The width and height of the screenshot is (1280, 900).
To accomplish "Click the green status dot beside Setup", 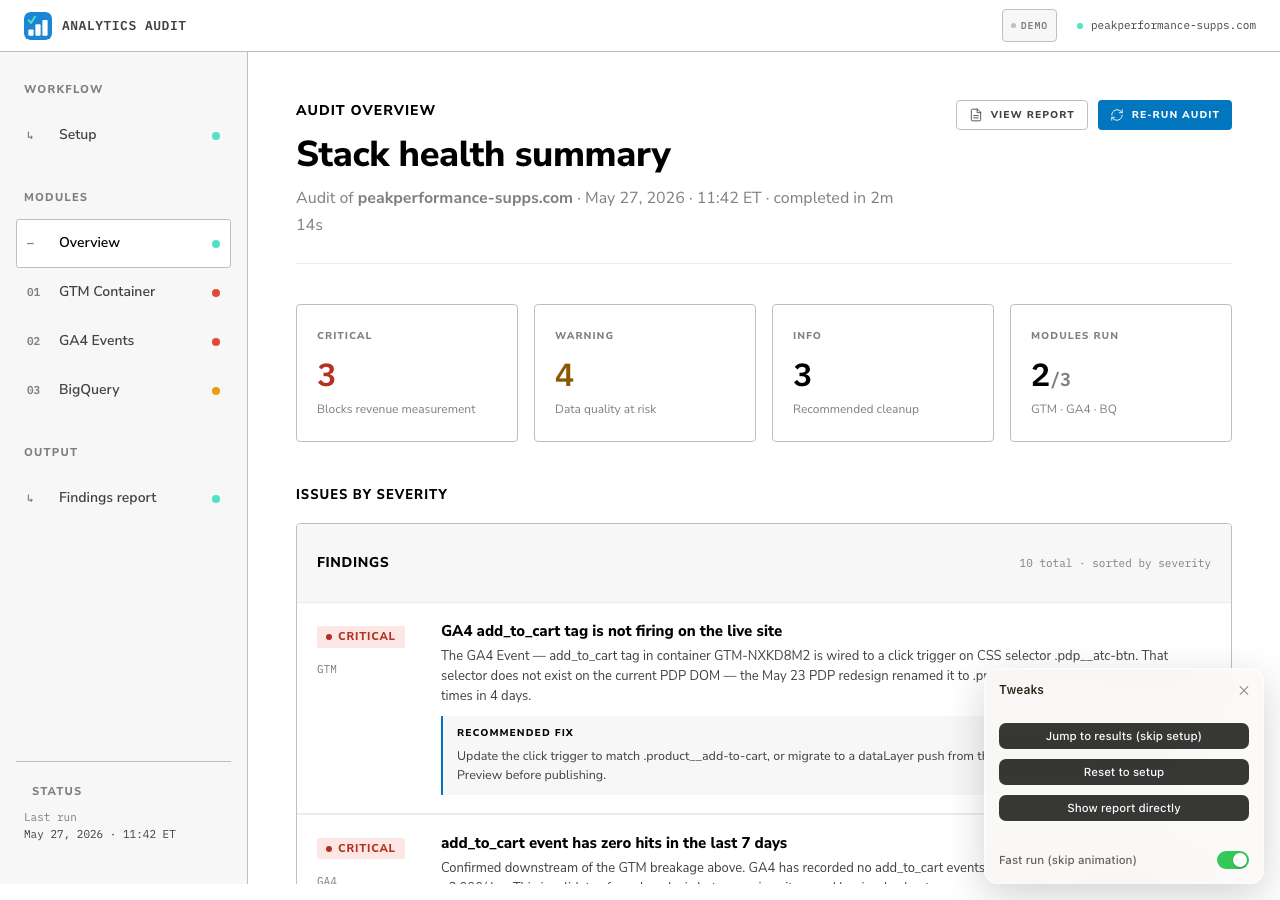I will tap(216, 136).
